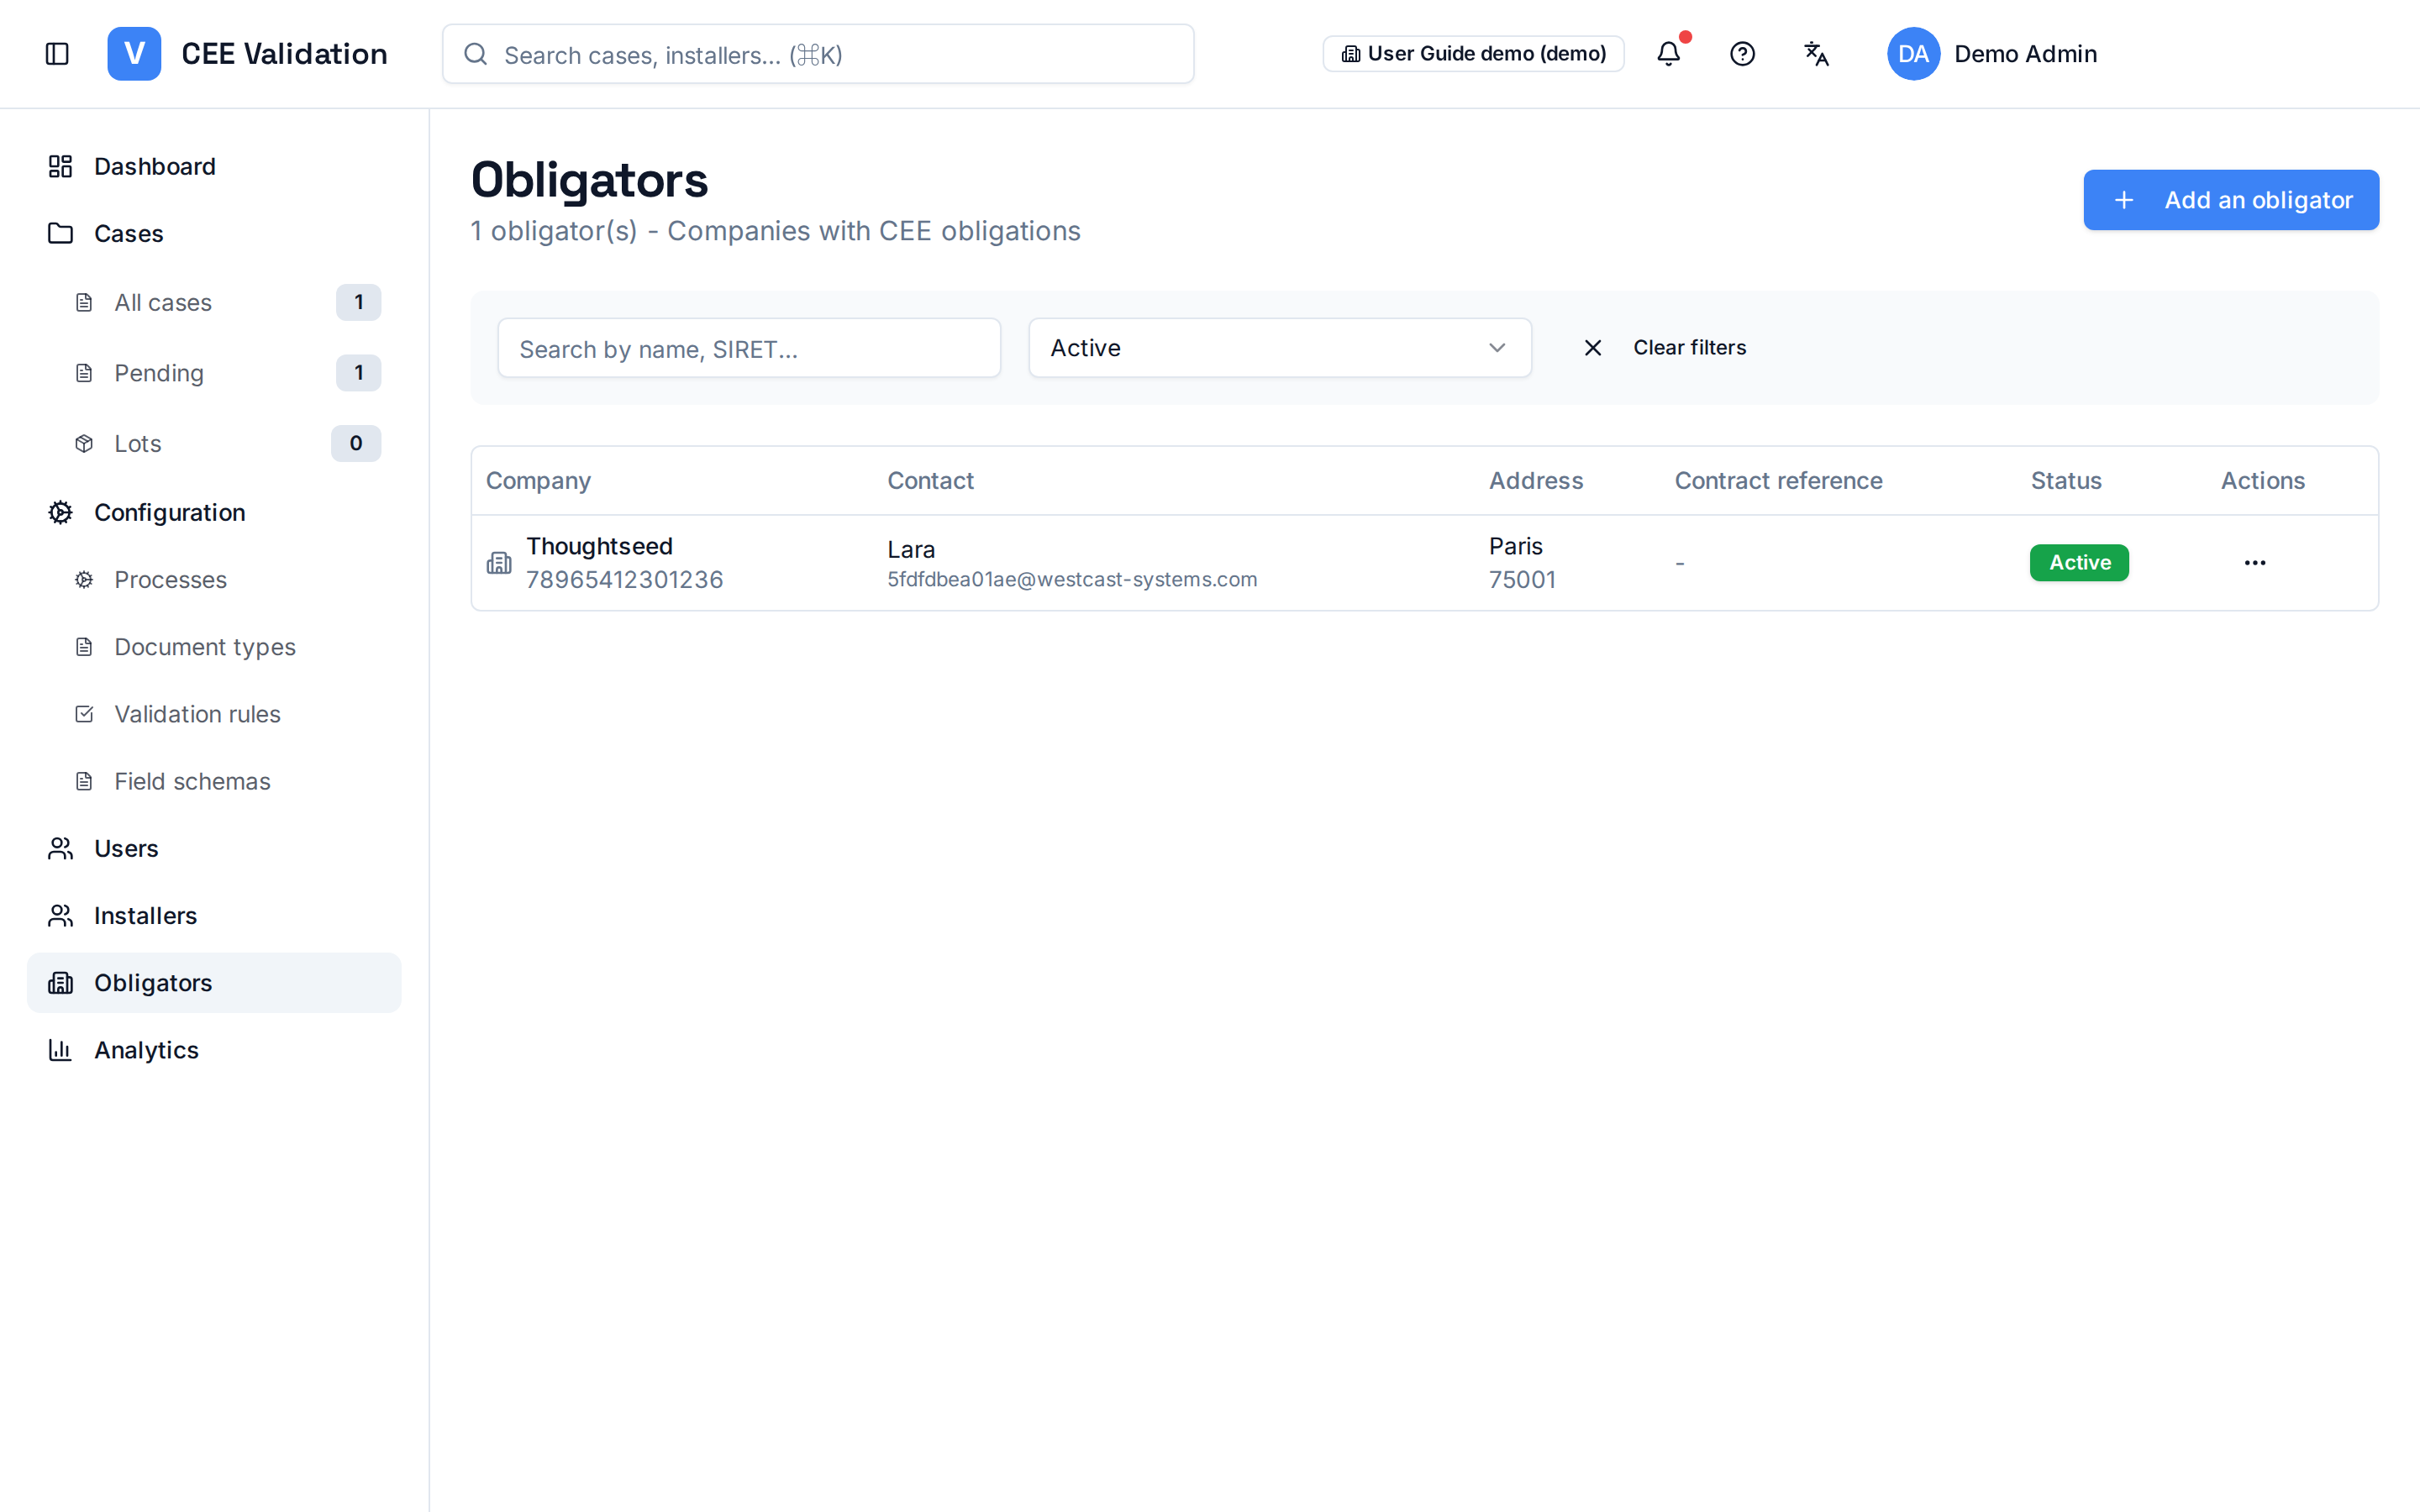The width and height of the screenshot is (2420, 1512).
Task: Click the Company column header
Action: click(x=538, y=481)
